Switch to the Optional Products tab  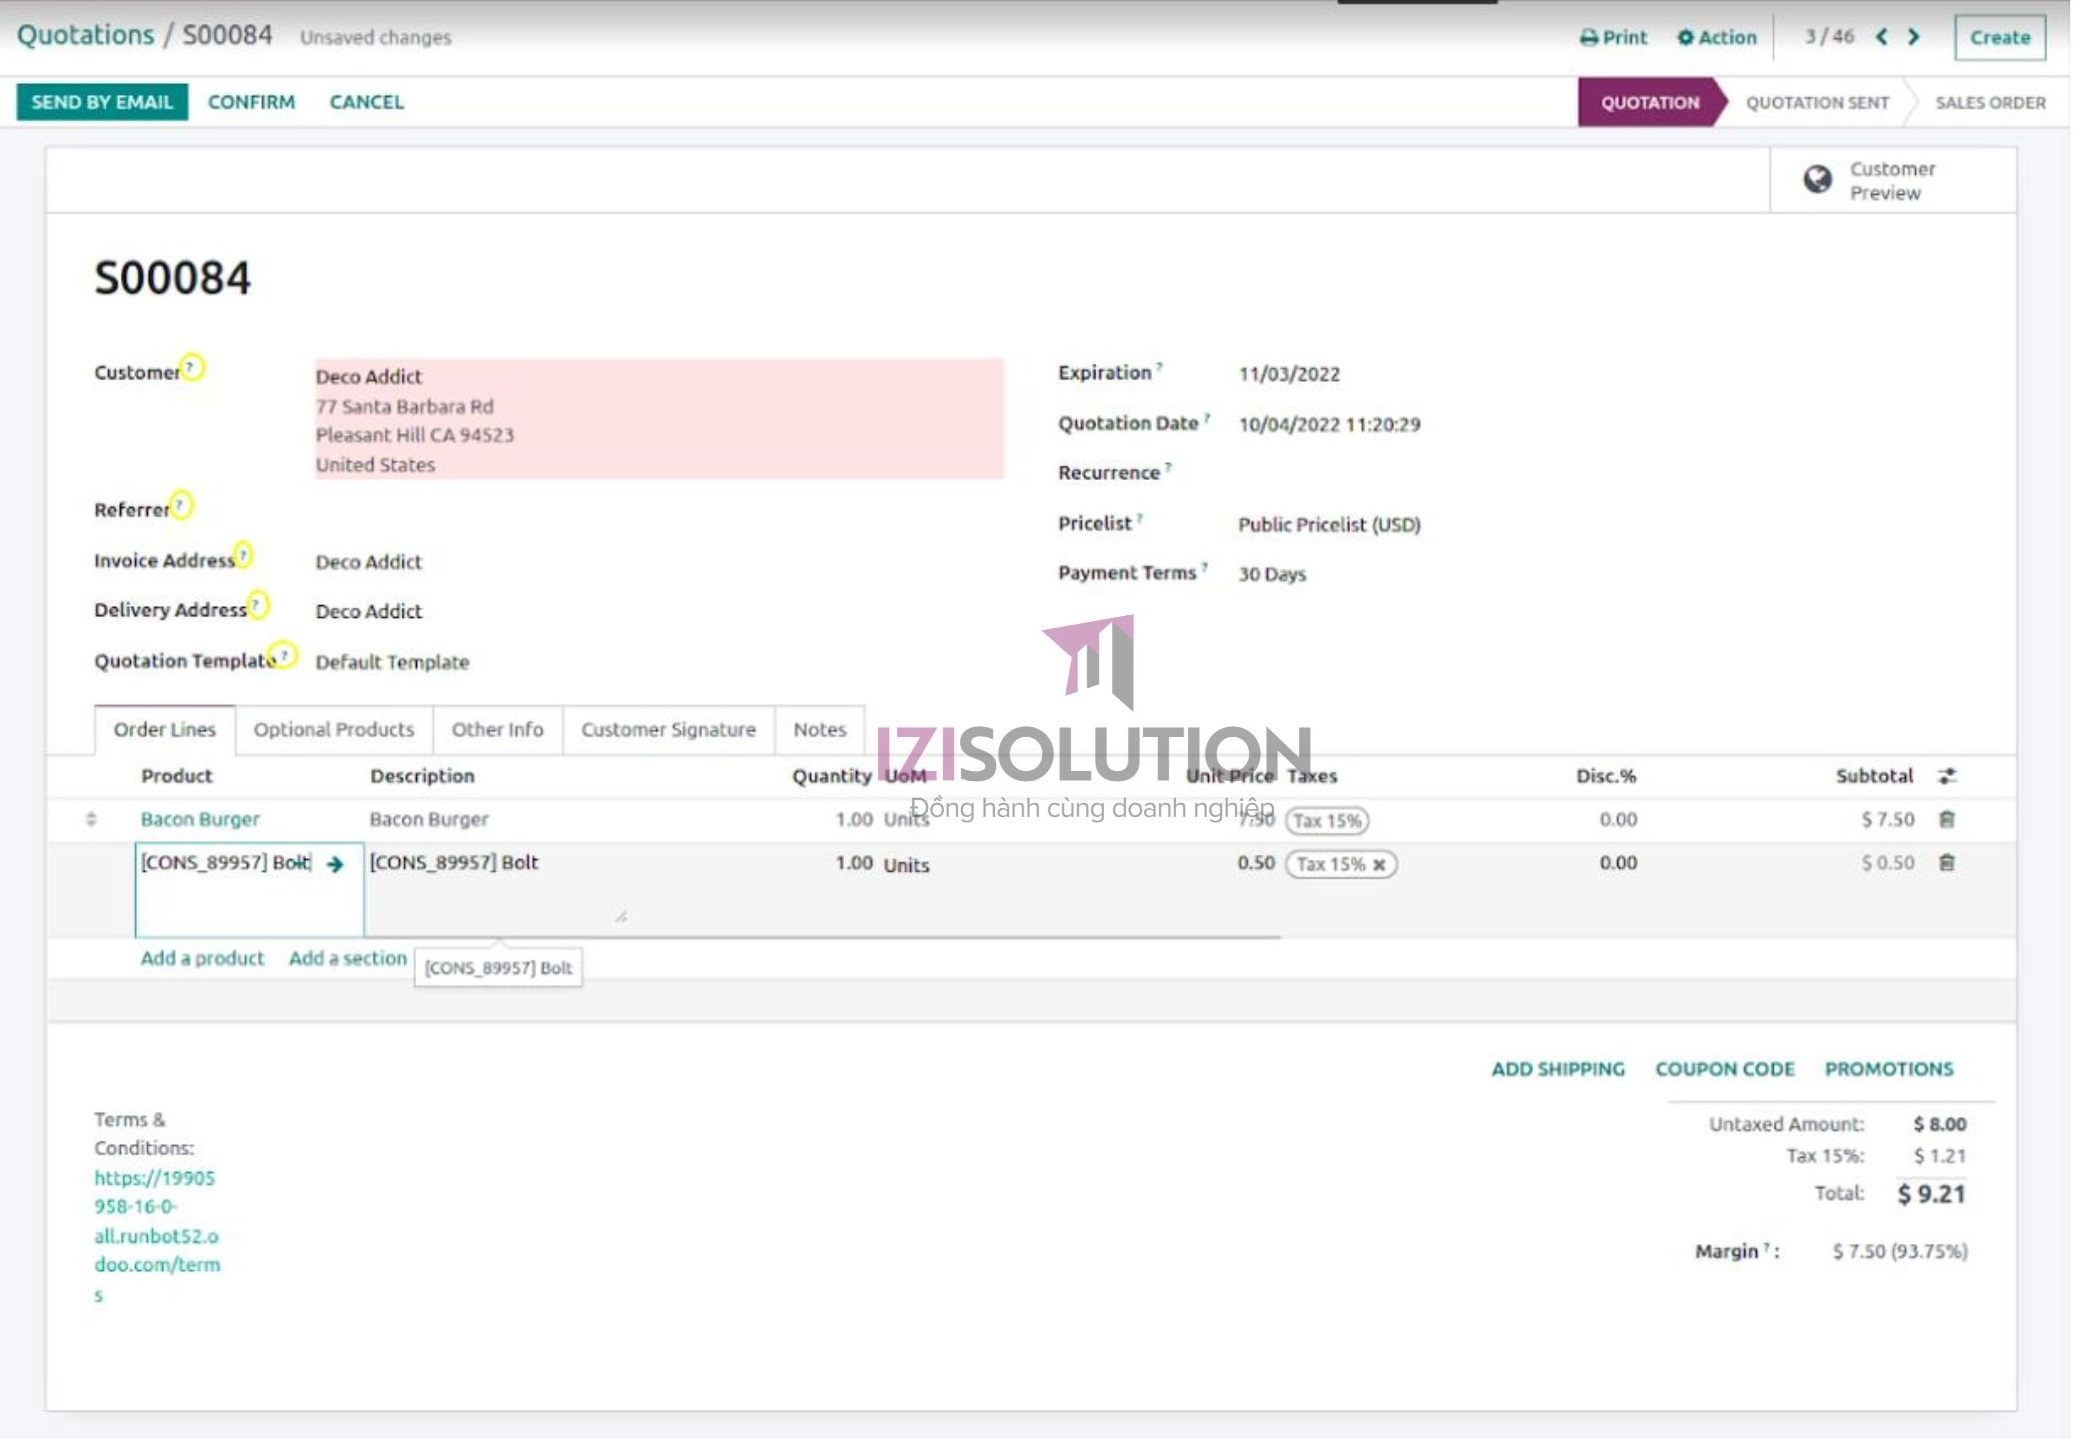click(334, 729)
